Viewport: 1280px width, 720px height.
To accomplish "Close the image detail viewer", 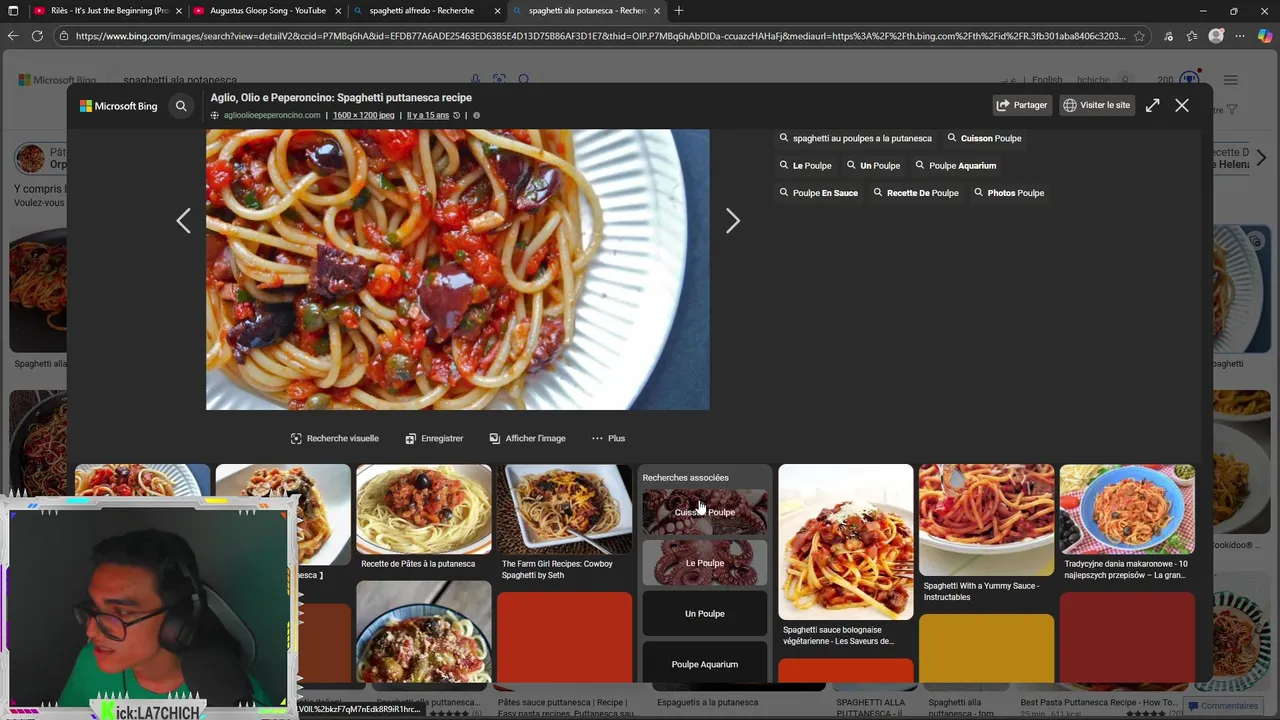I will click(x=1182, y=105).
